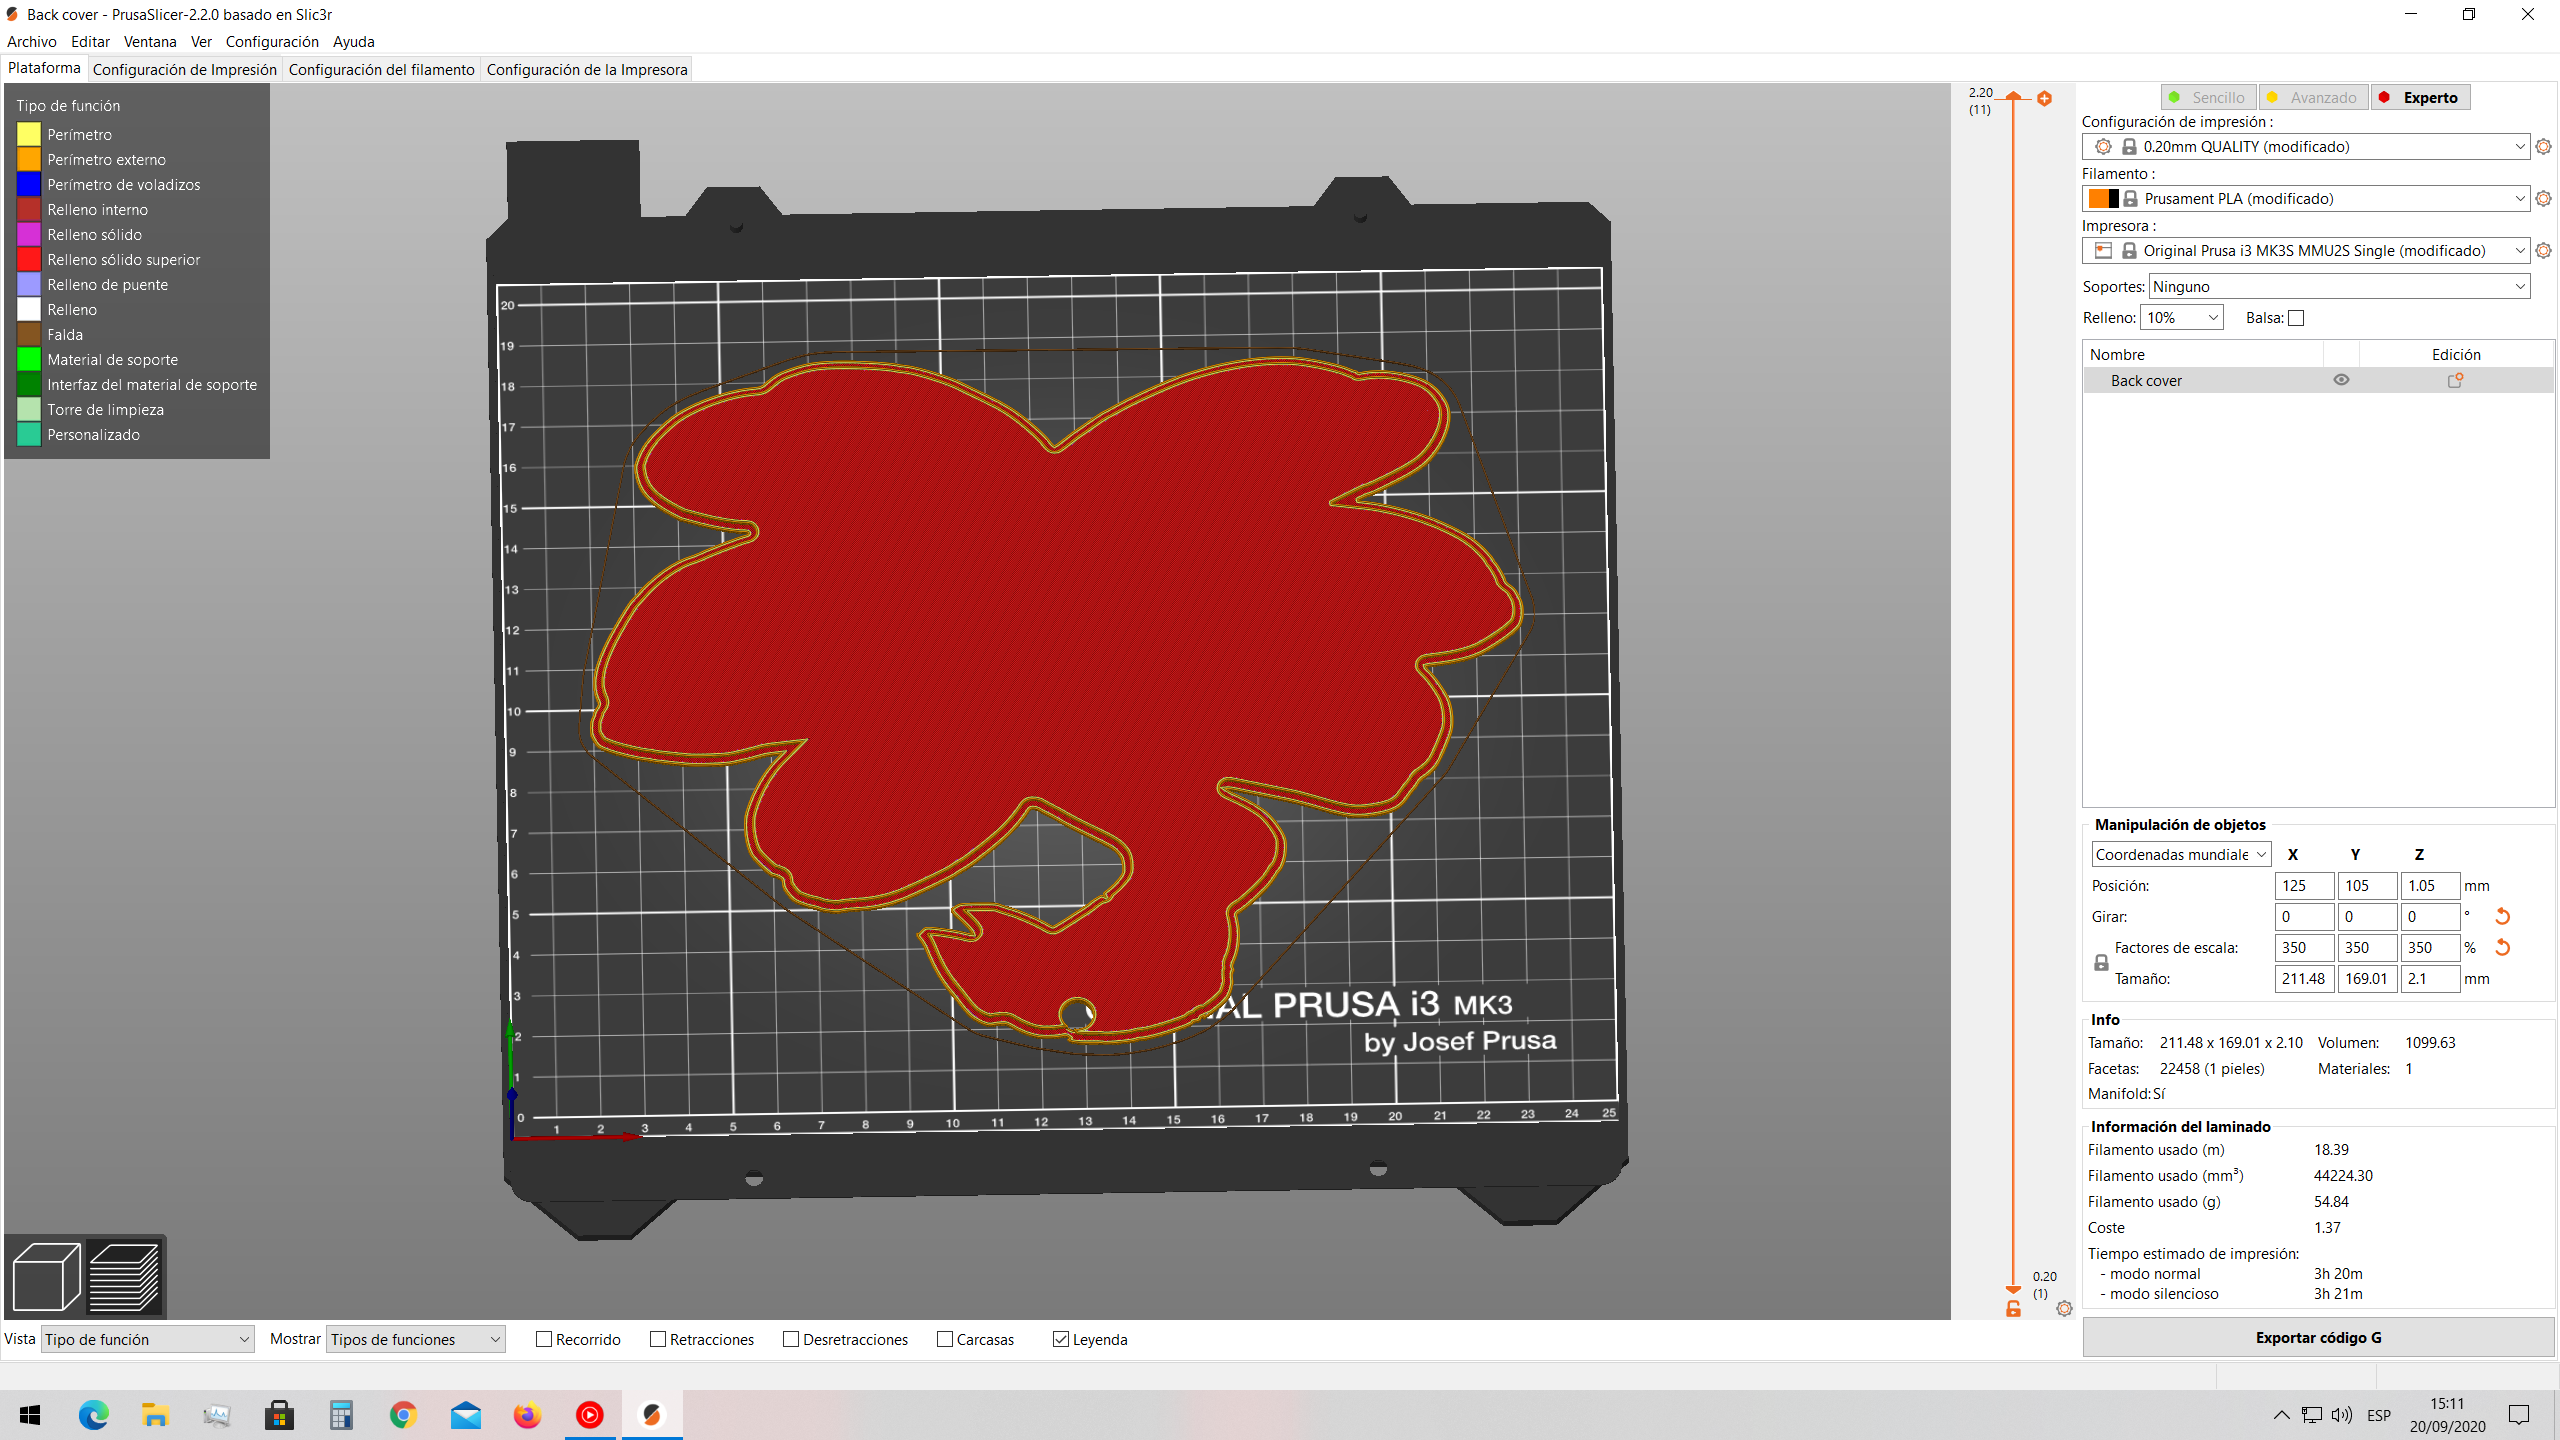Open print settings gear next to 0.20mm QUALITY
Screen dimensions: 2560x1440
pyautogui.click(x=2544, y=147)
